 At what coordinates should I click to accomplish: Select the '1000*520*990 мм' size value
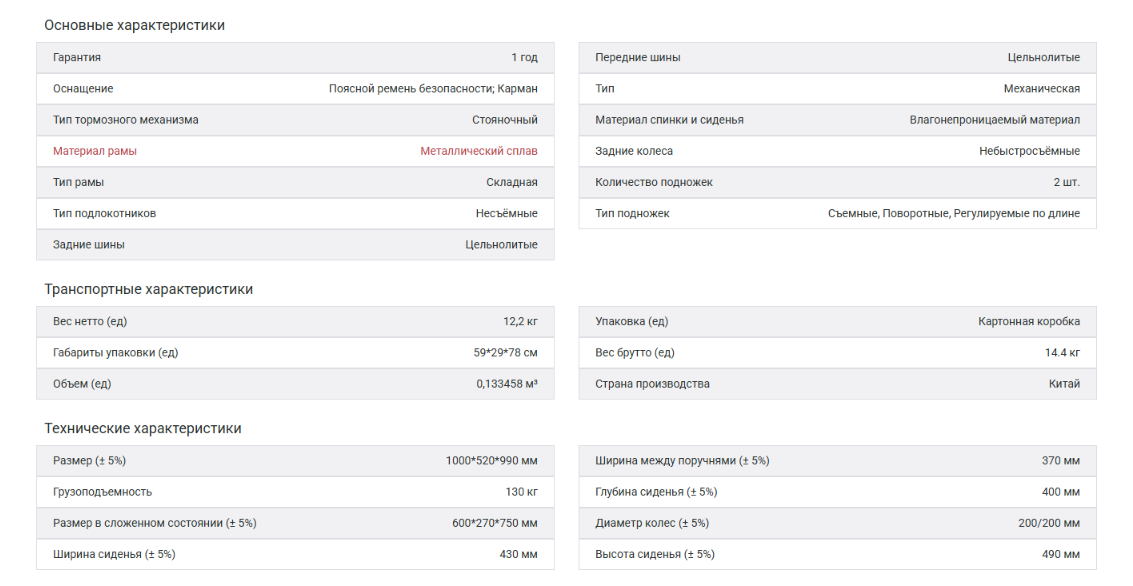[491, 461]
